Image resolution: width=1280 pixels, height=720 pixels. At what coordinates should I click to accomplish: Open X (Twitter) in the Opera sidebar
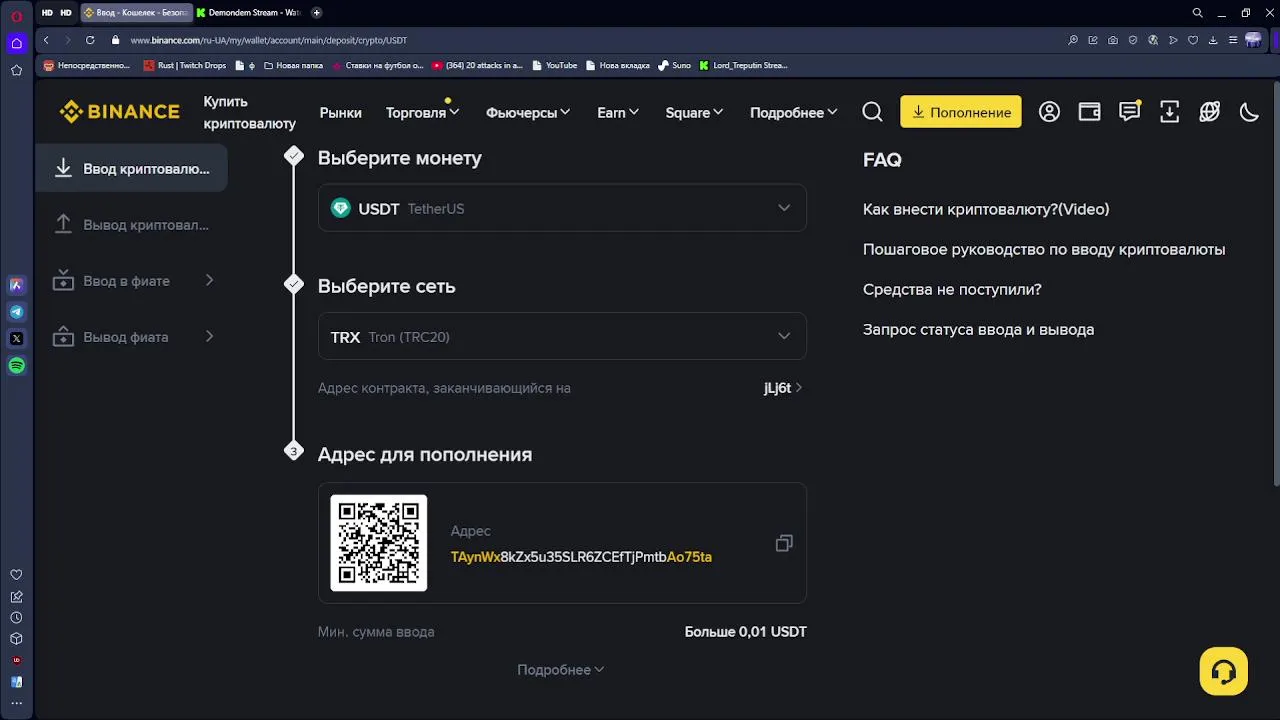tap(16, 339)
